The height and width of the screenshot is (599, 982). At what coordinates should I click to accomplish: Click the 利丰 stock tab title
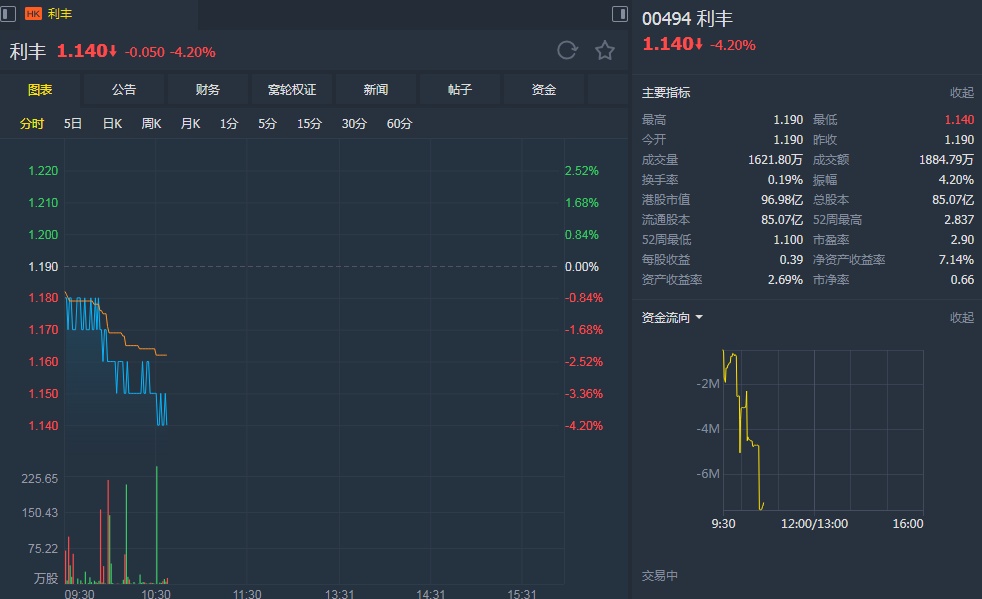(x=60, y=14)
